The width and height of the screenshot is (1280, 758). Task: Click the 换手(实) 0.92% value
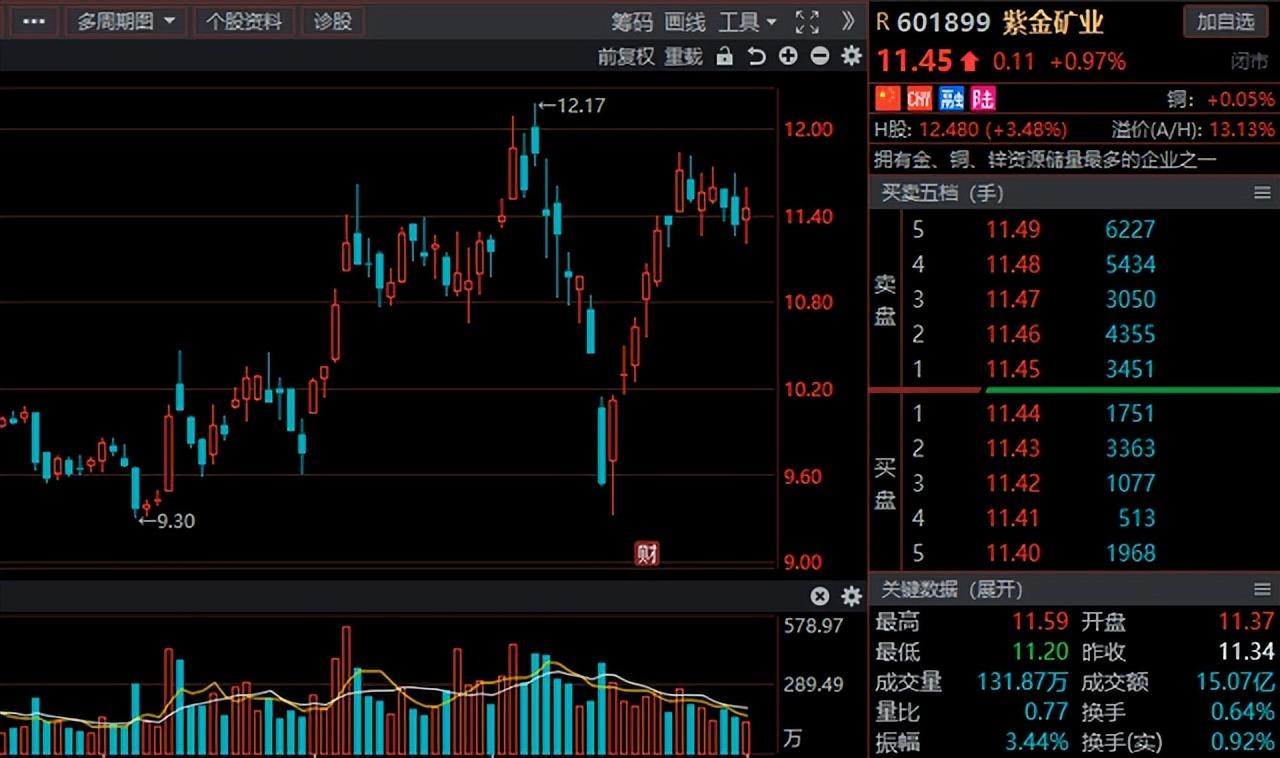(1242, 743)
